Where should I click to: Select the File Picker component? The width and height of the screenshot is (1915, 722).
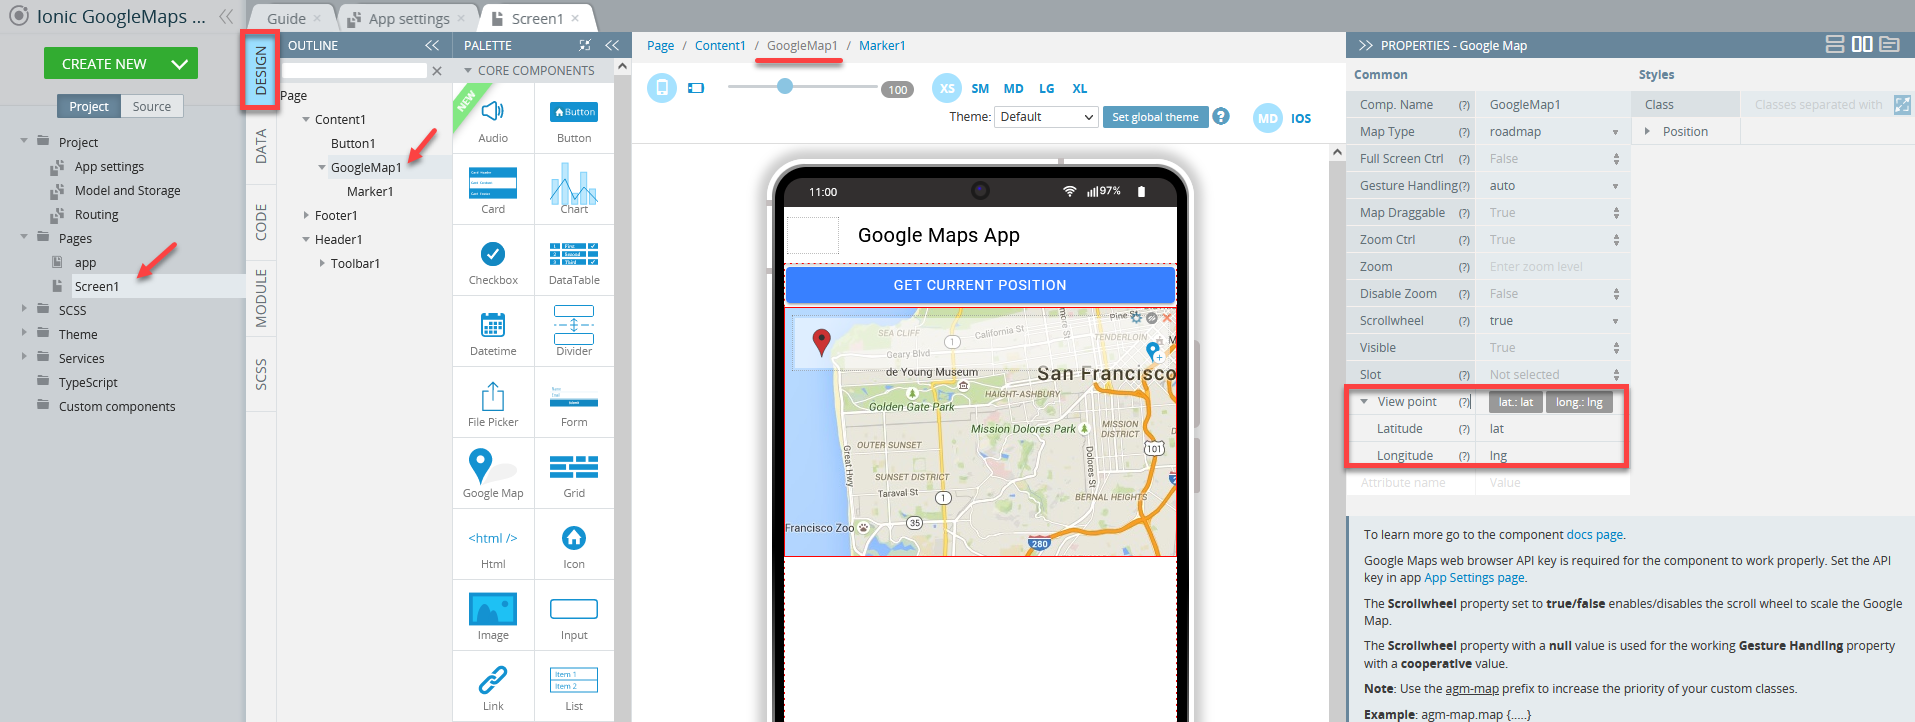493,402
